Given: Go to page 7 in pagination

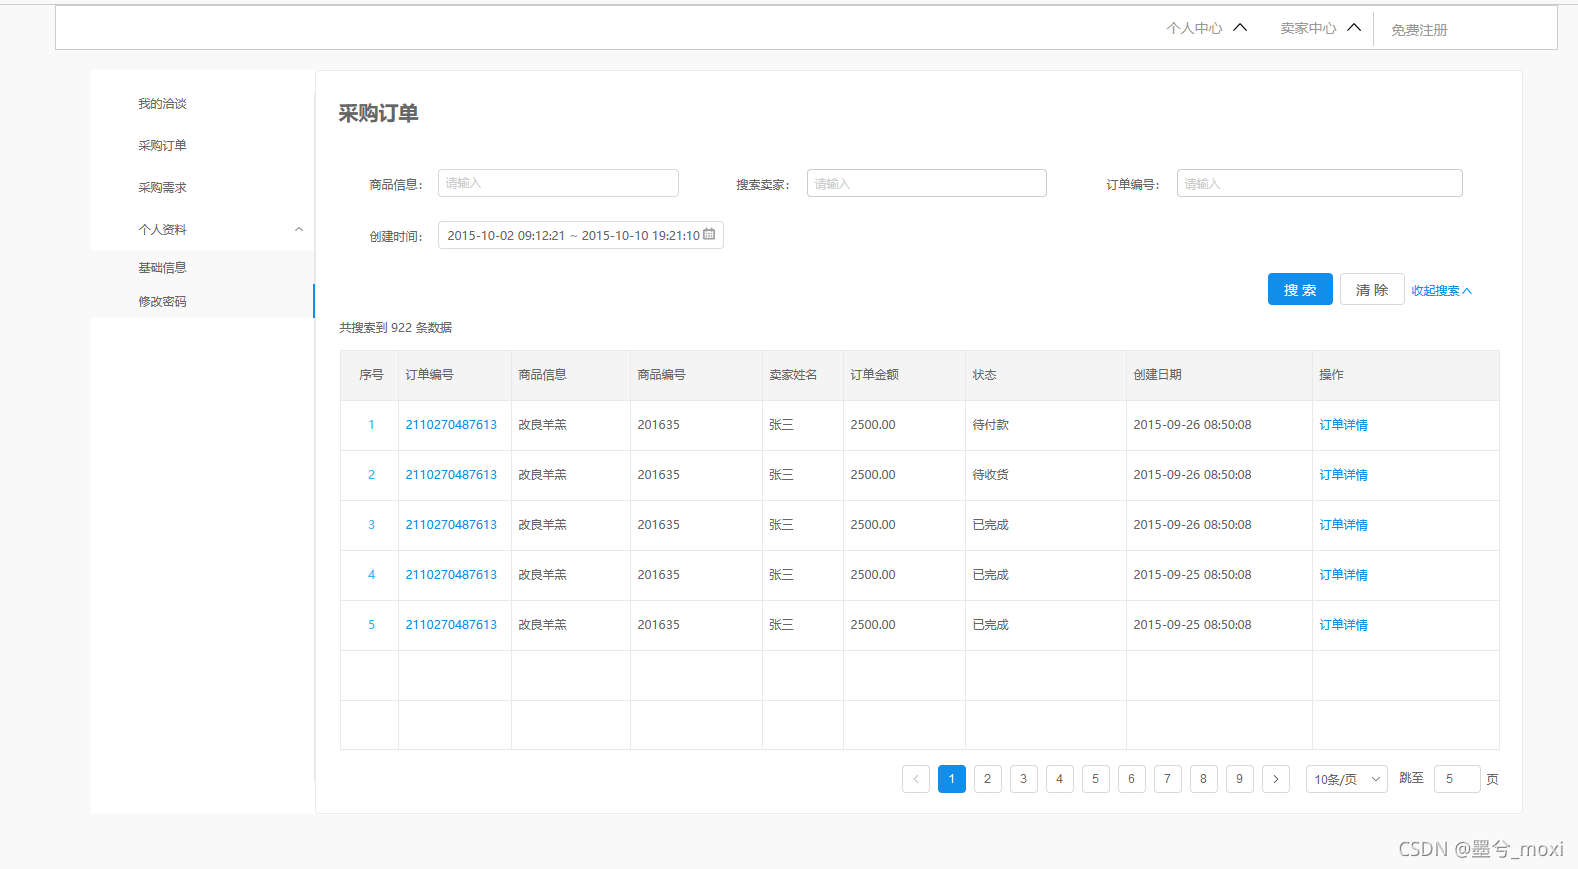Looking at the screenshot, I should click(x=1168, y=779).
